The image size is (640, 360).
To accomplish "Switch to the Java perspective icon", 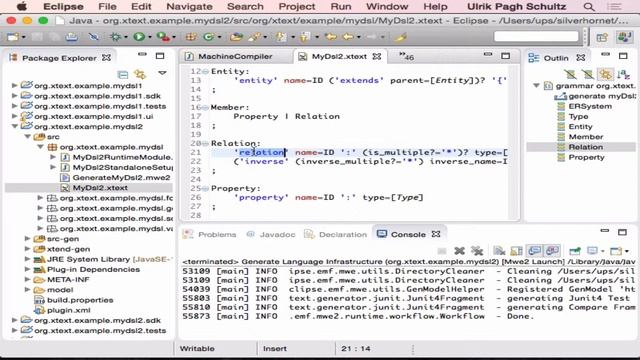I will point(624,37).
